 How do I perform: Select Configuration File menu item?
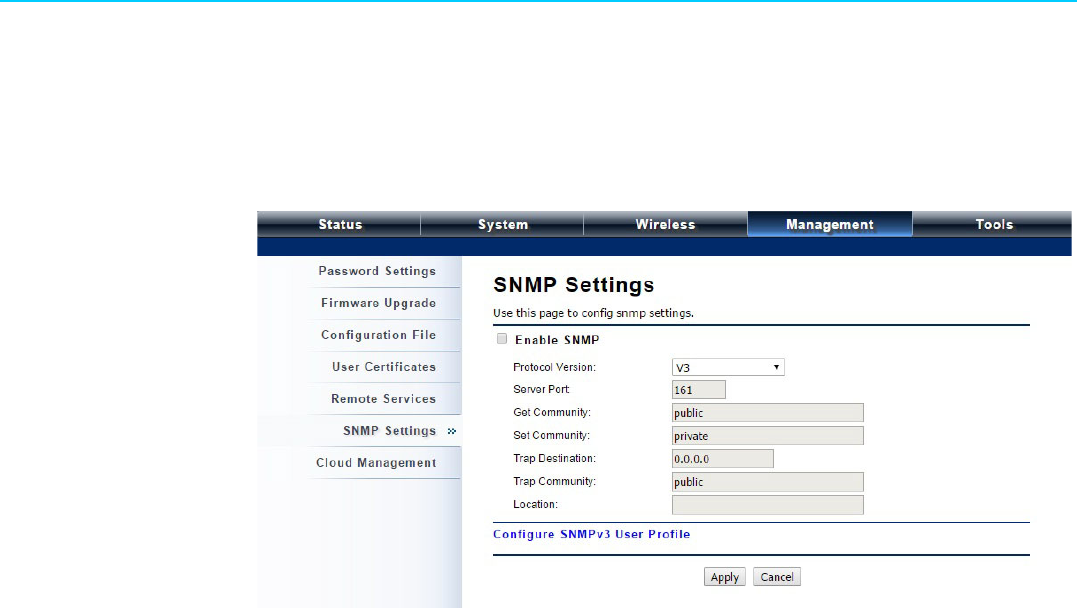tap(378, 335)
